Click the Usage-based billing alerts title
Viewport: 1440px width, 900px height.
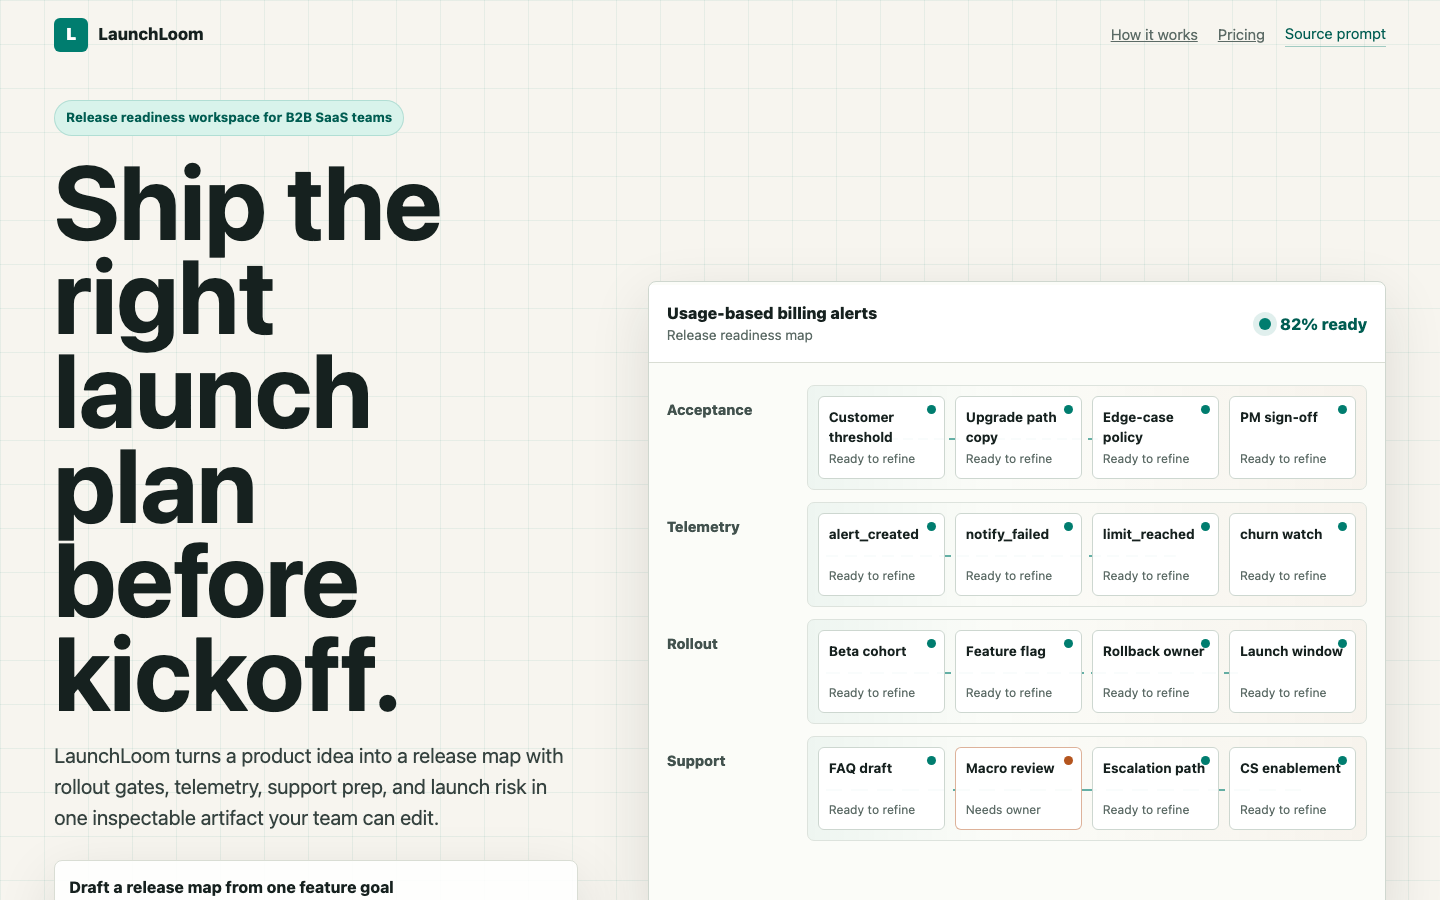click(772, 313)
